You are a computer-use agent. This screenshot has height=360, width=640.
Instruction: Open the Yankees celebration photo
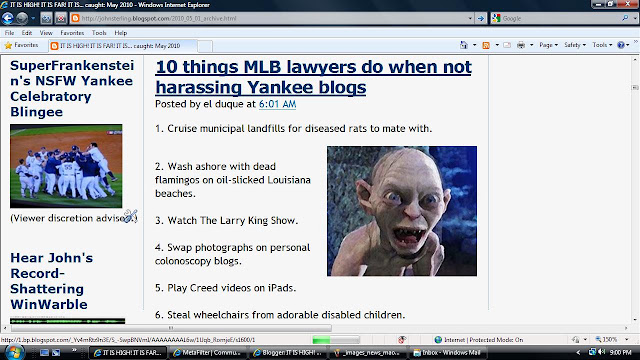[66, 166]
